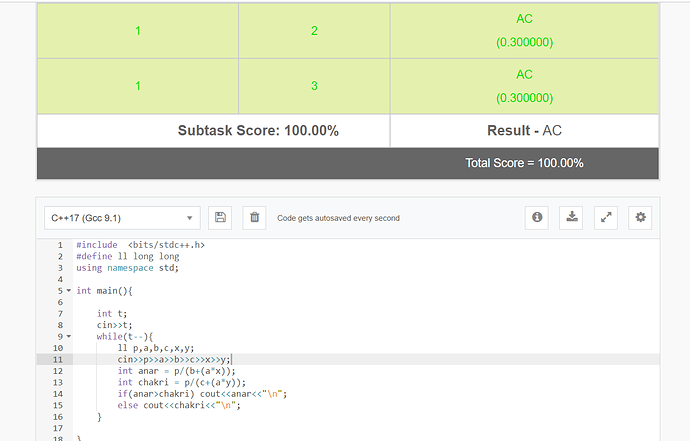Click the AC (0.300000) result for task 2
The image size is (690, 441).
point(525,30)
